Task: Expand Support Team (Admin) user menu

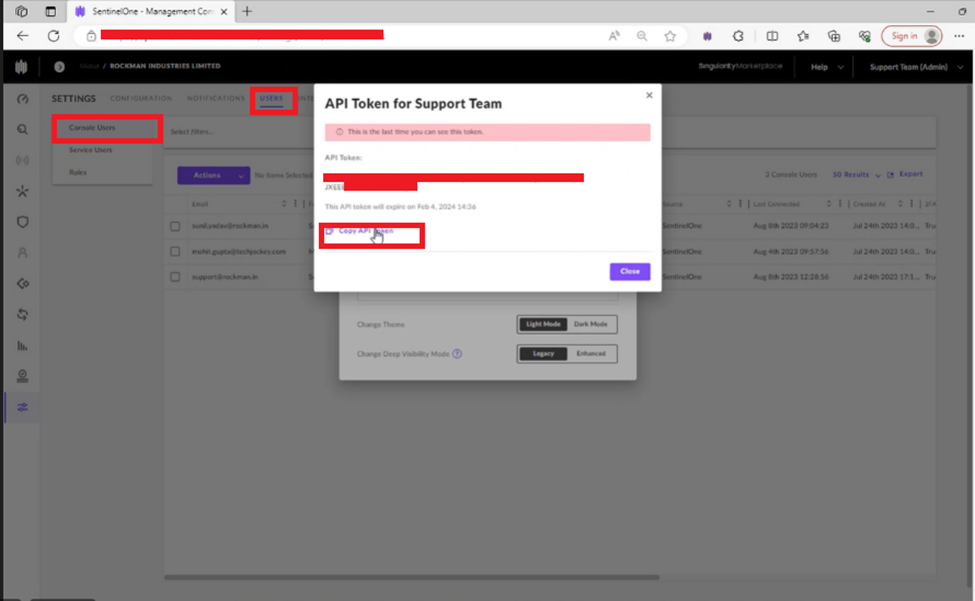Action: [916, 67]
